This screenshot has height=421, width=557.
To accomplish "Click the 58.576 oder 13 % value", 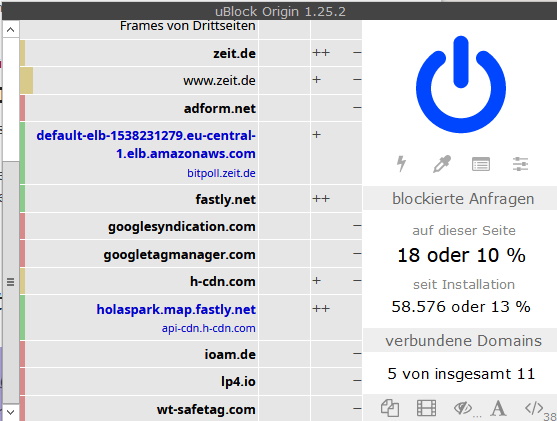I will [461, 307].
